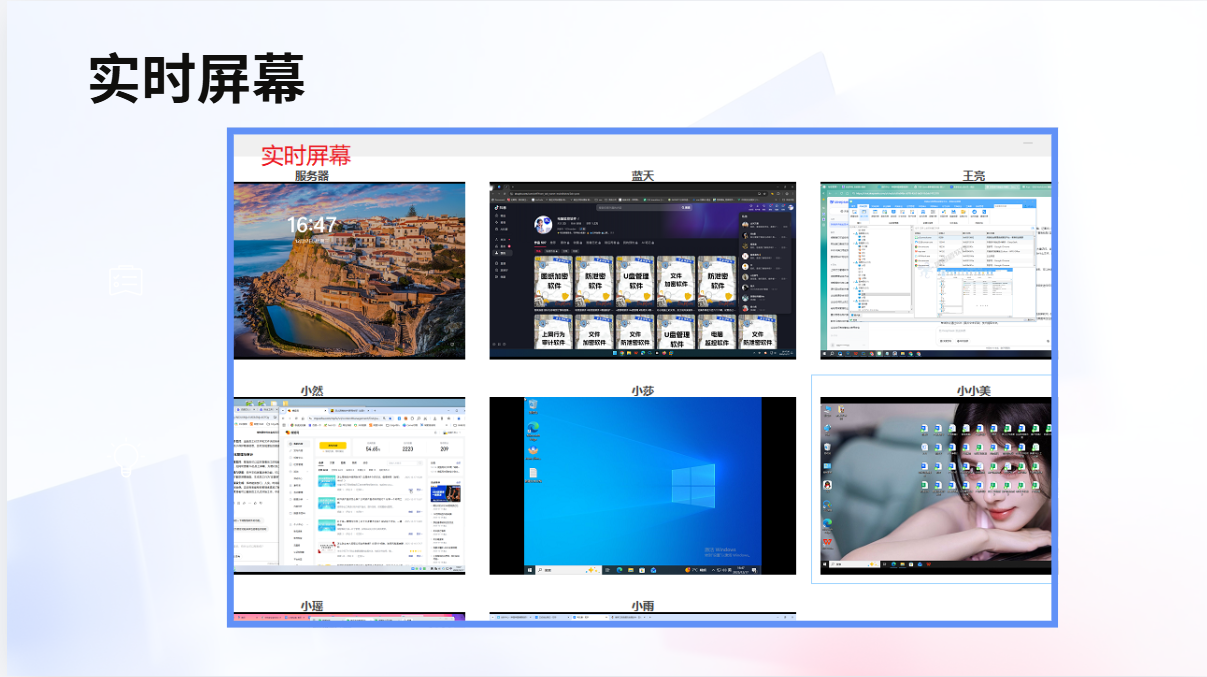Click the Windows logo on 小莎's wallpaper
This screenshot has width=1207, height=677.
click(692, 485)
